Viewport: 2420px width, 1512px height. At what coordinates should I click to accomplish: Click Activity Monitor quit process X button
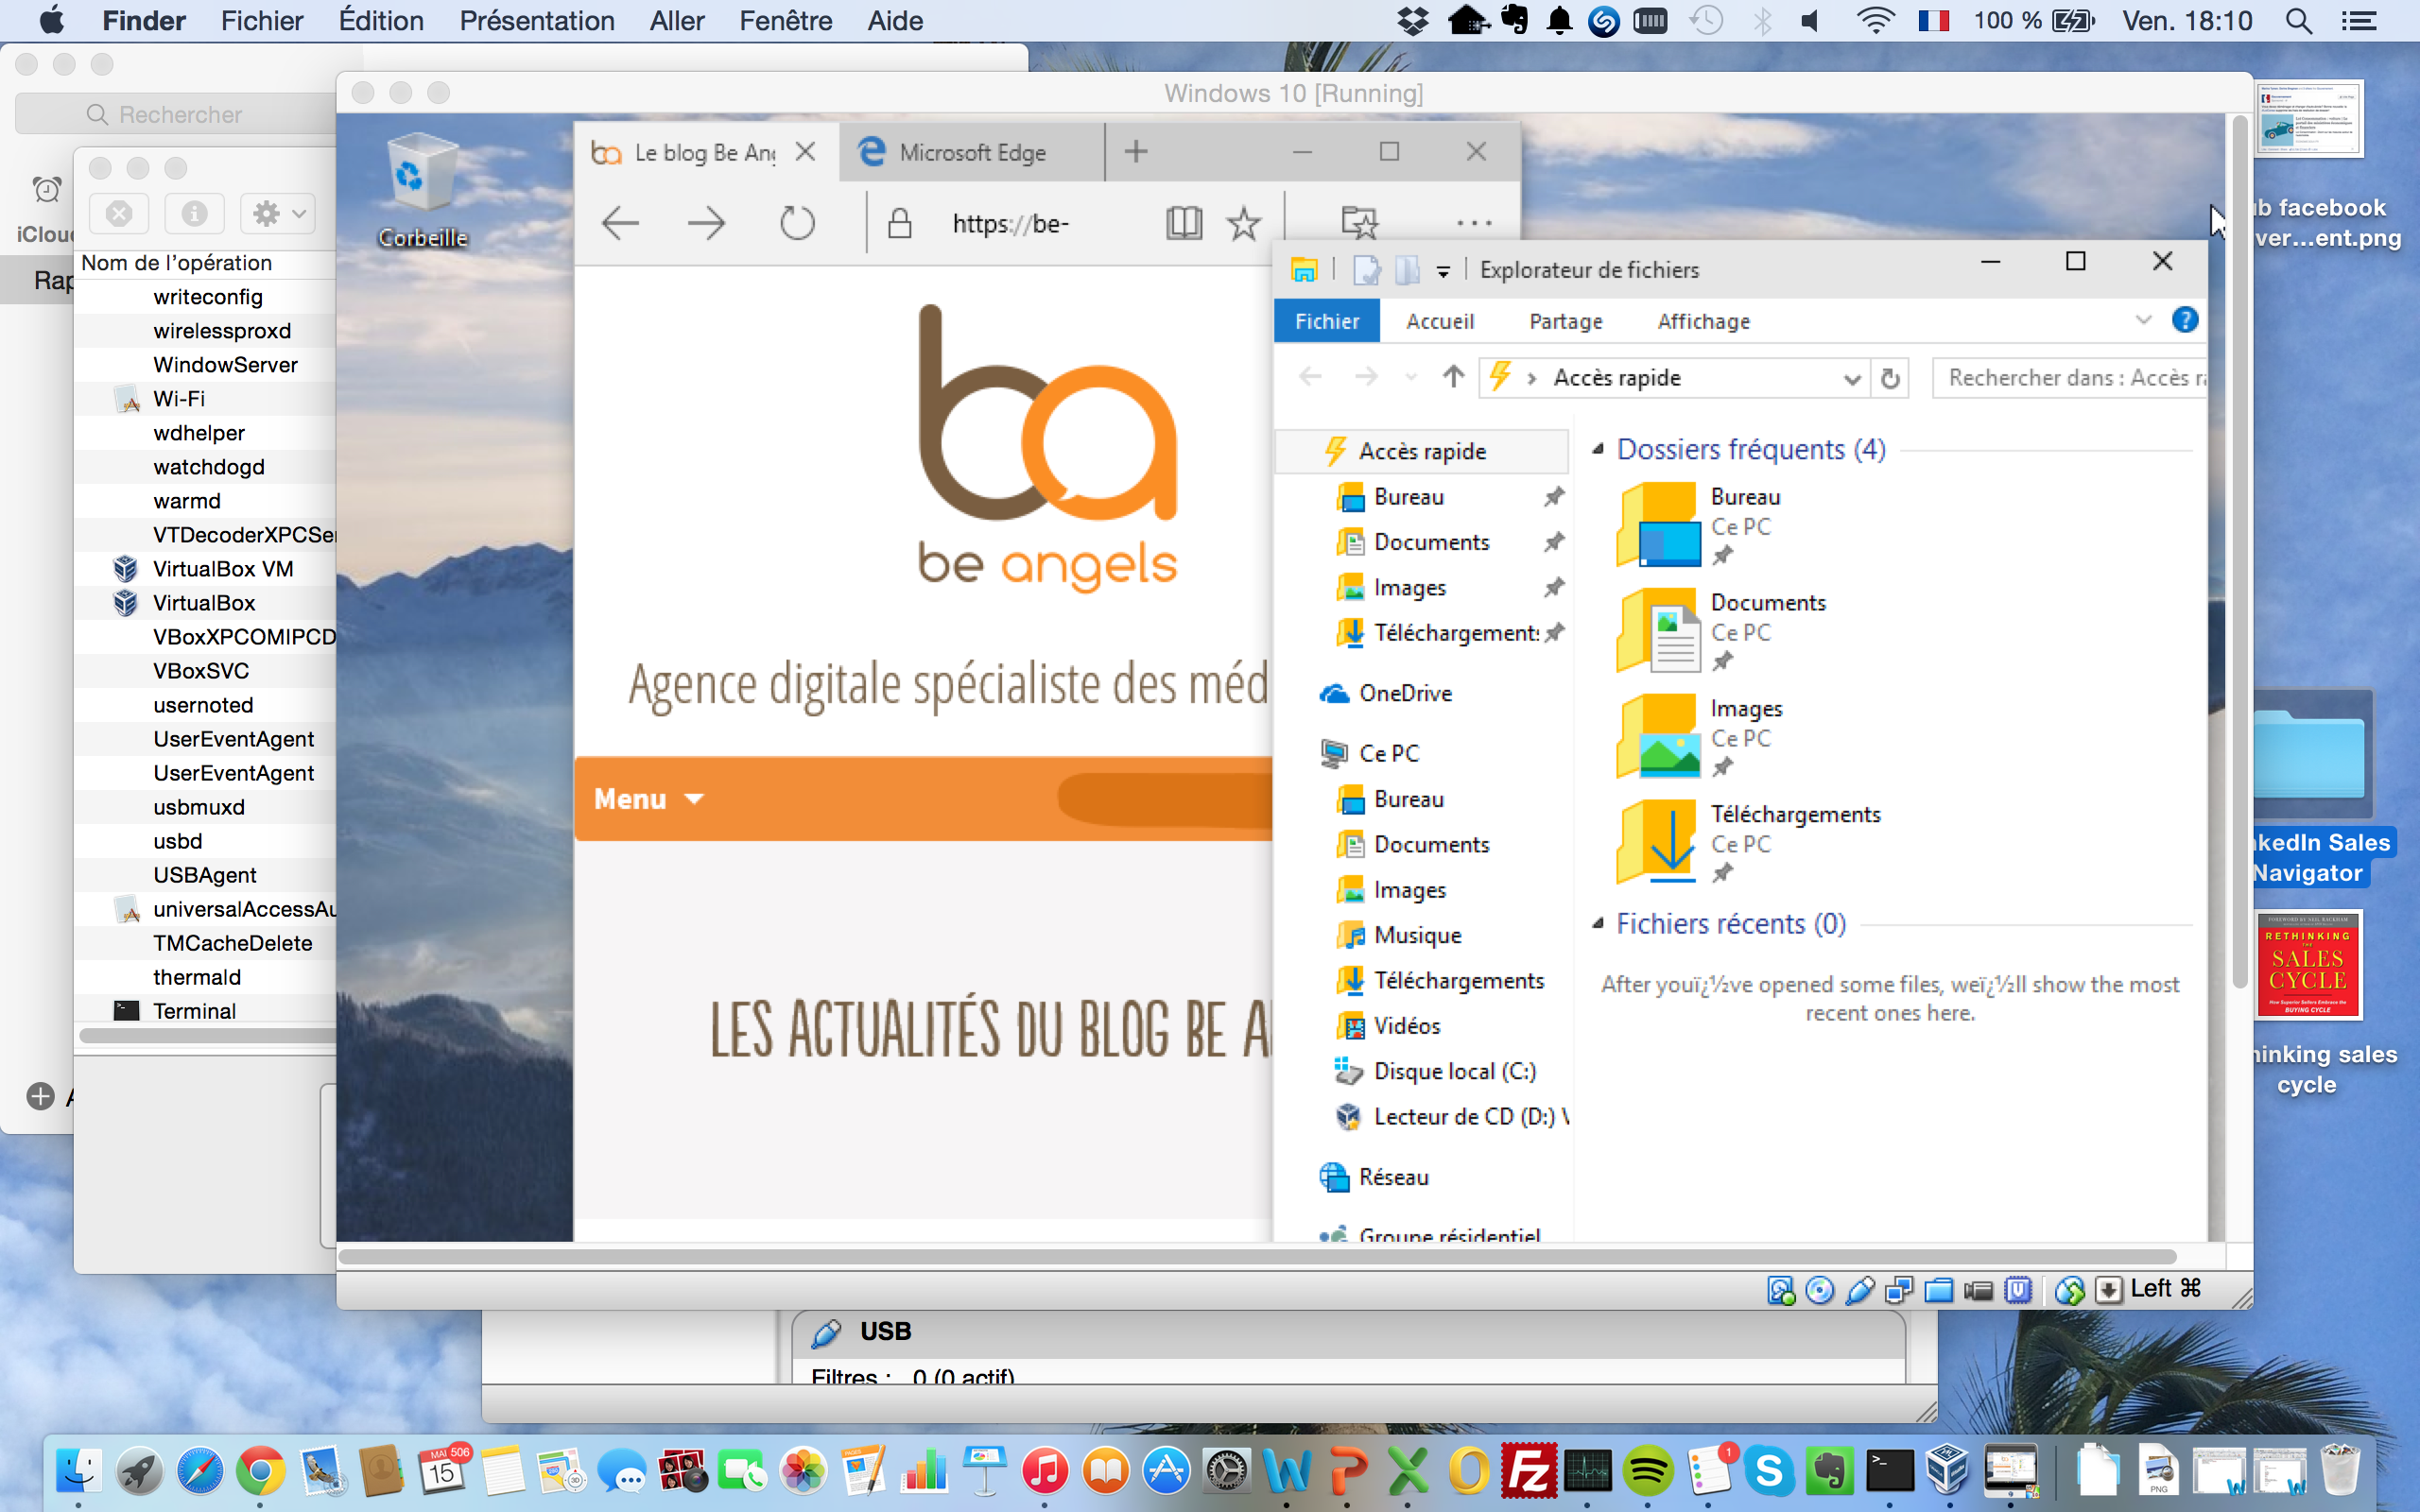118,213
